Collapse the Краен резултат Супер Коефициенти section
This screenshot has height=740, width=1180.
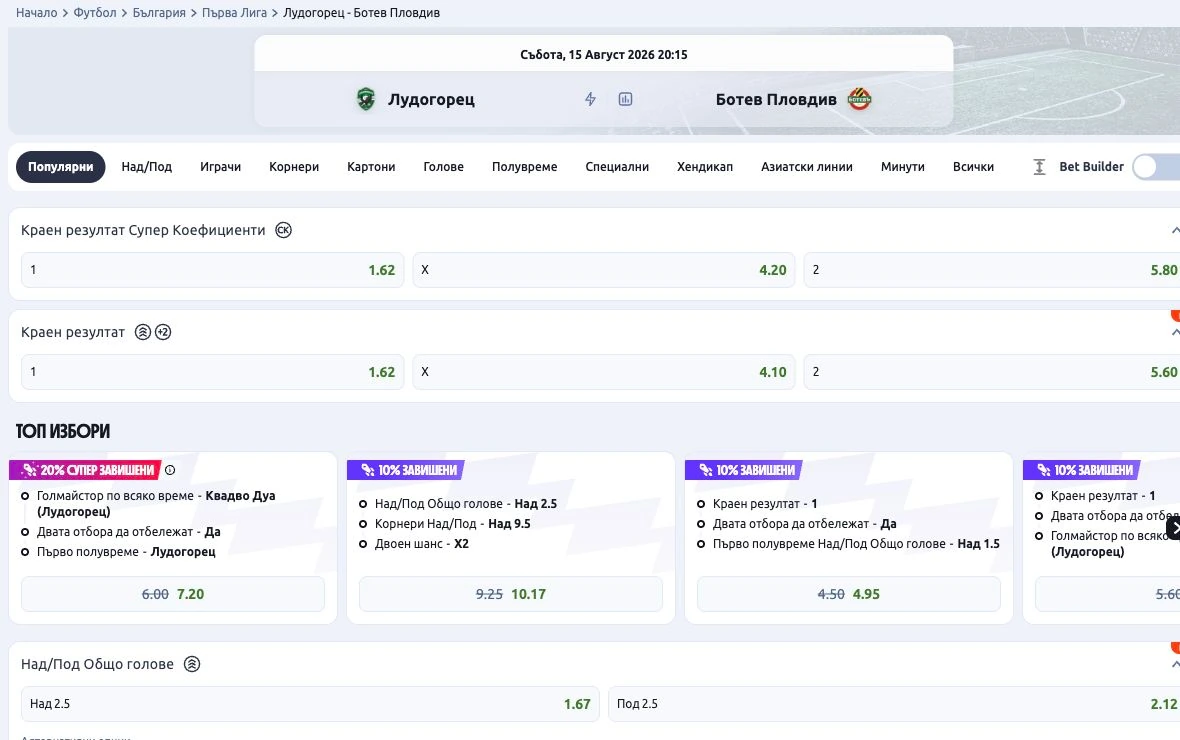coord(1175,230)
